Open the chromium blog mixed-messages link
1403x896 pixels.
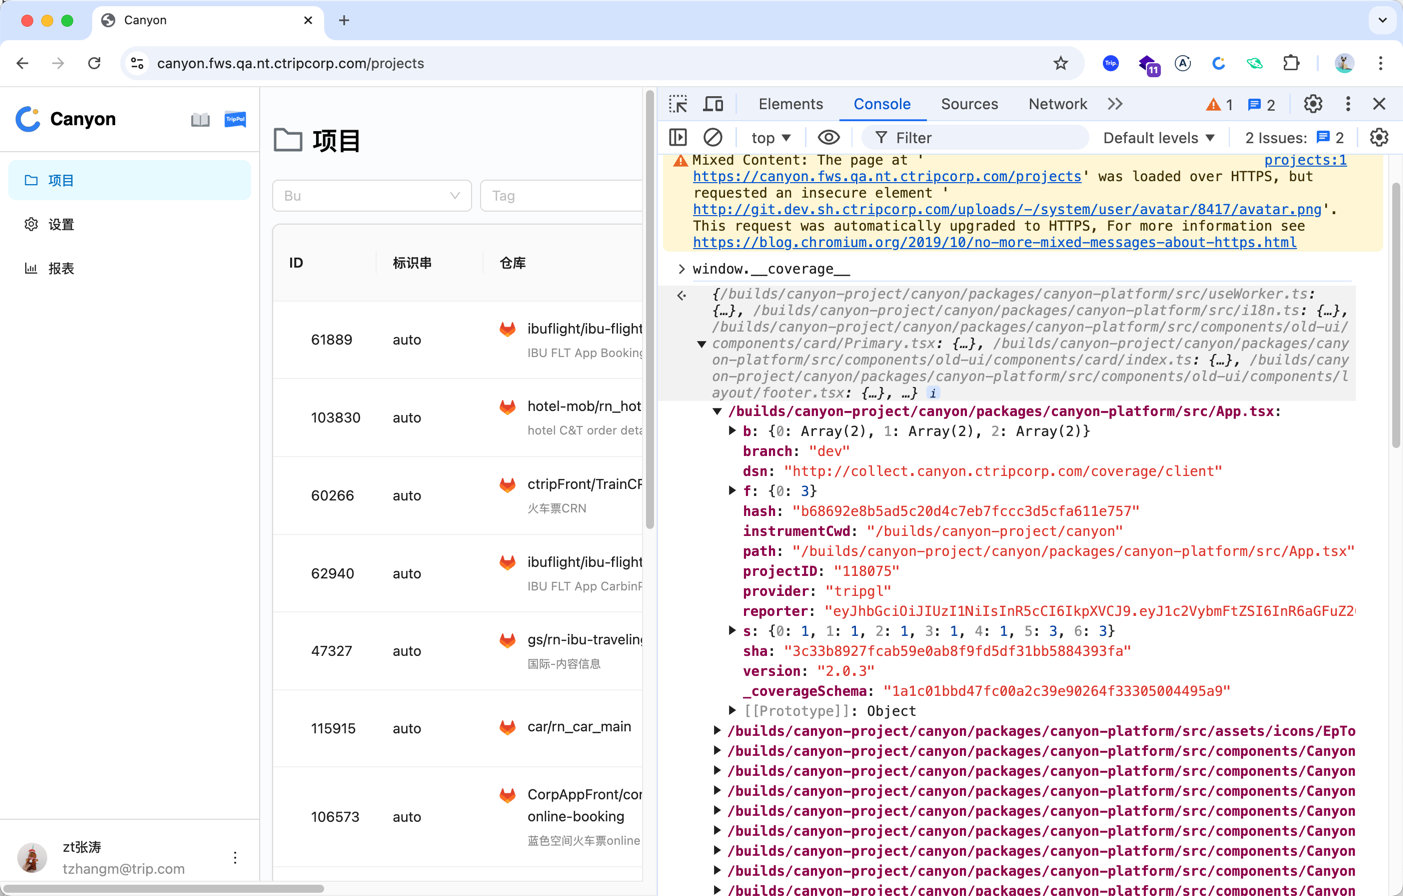pyautogui.click(x=994, y=242)
